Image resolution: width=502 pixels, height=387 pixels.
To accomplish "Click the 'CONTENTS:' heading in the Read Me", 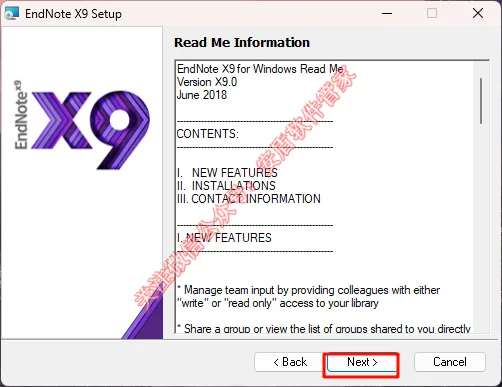I will [x=207, y=134].
